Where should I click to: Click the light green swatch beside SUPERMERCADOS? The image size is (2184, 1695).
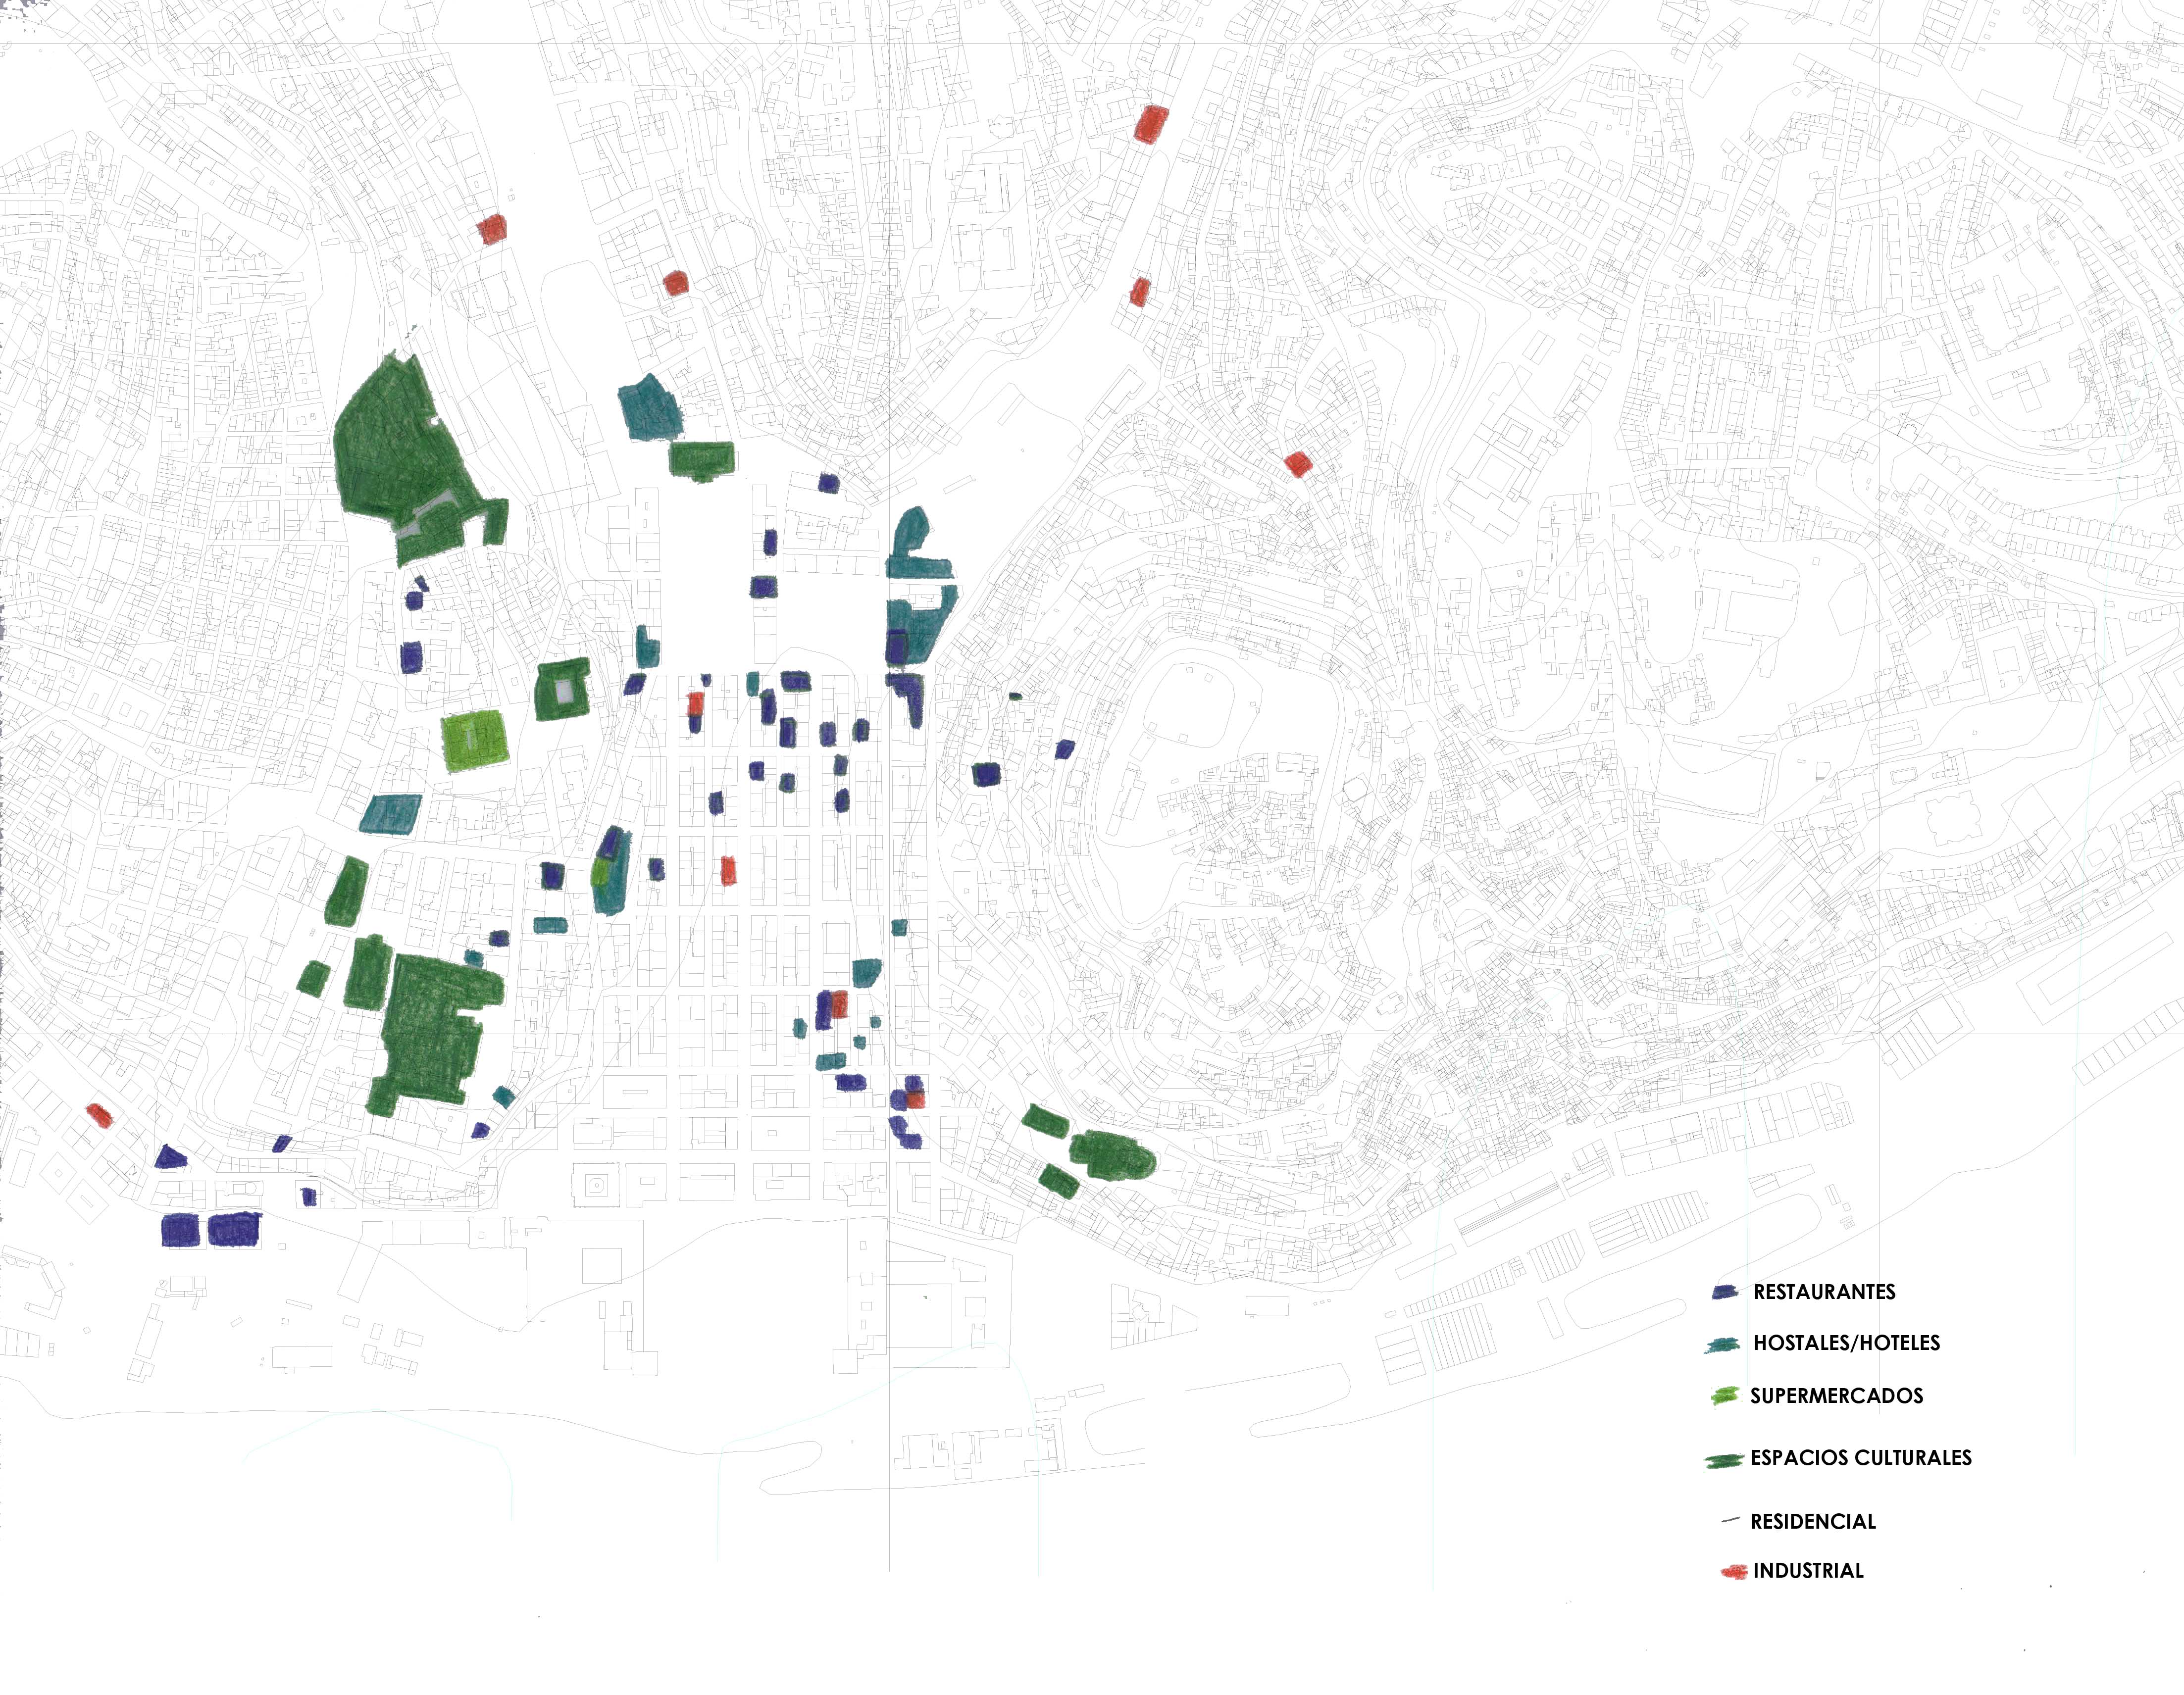[1725, 1396]
